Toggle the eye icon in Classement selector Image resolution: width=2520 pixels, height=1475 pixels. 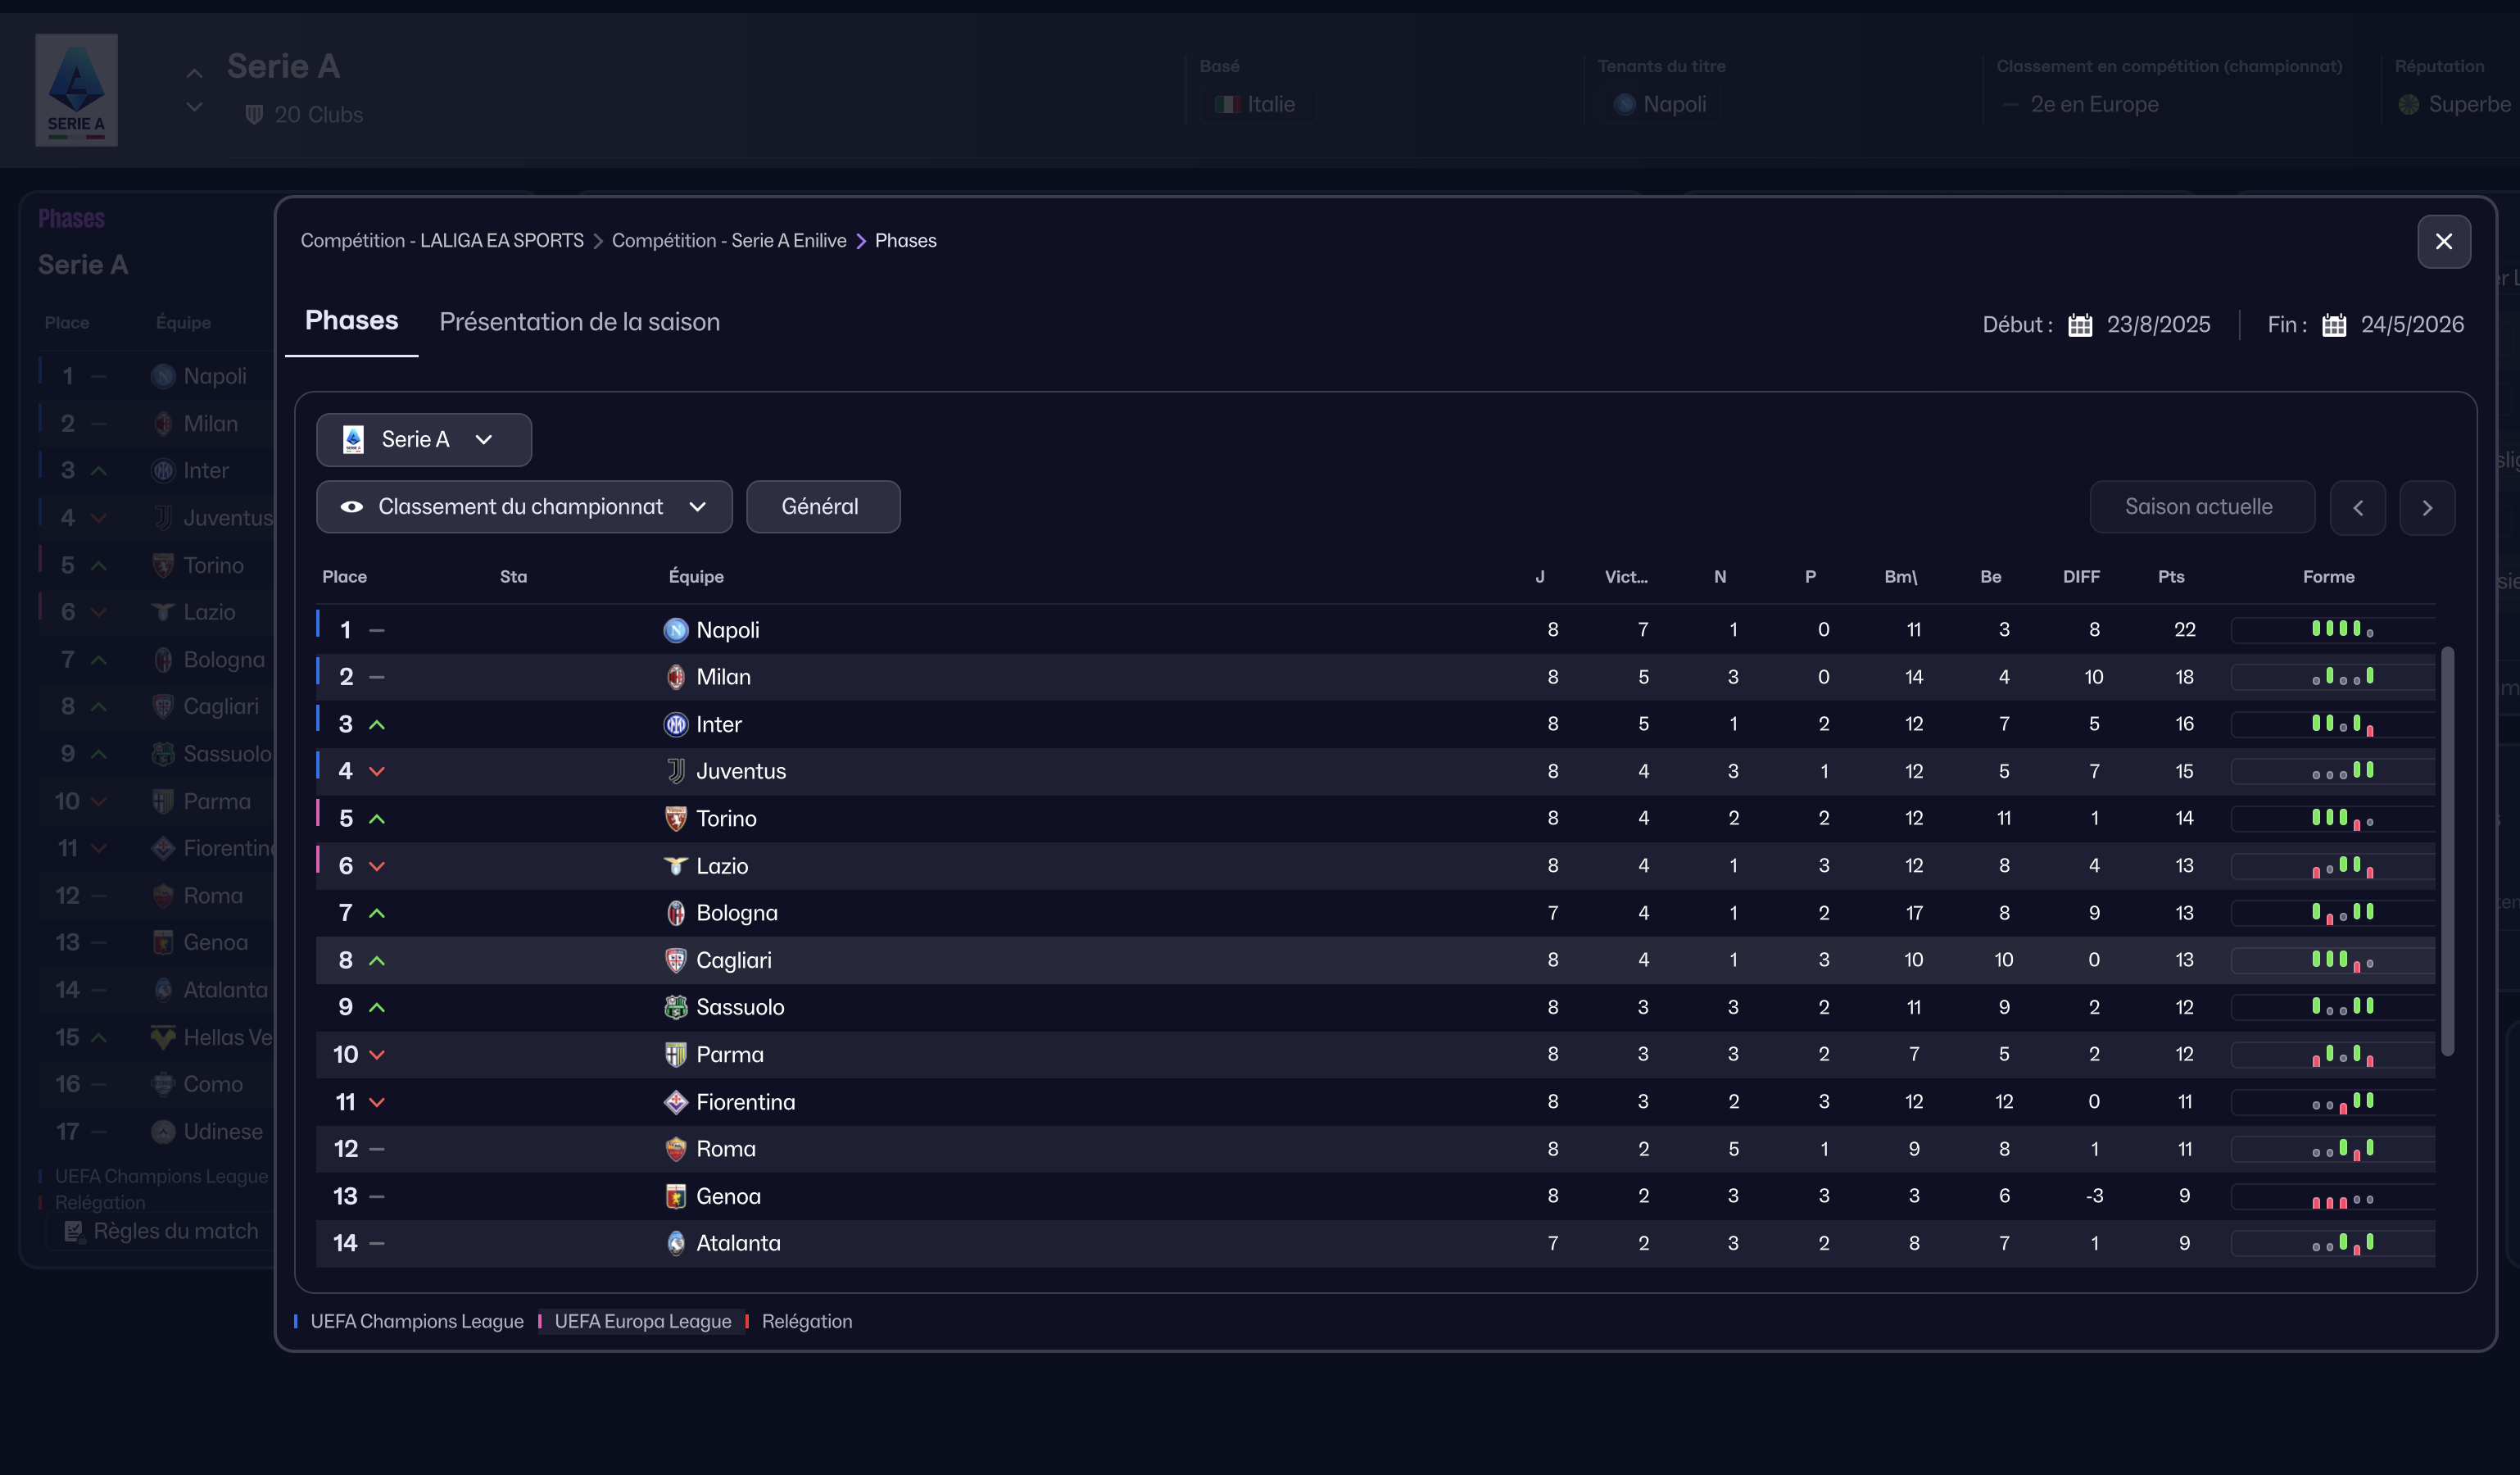(x=352, y=507)
